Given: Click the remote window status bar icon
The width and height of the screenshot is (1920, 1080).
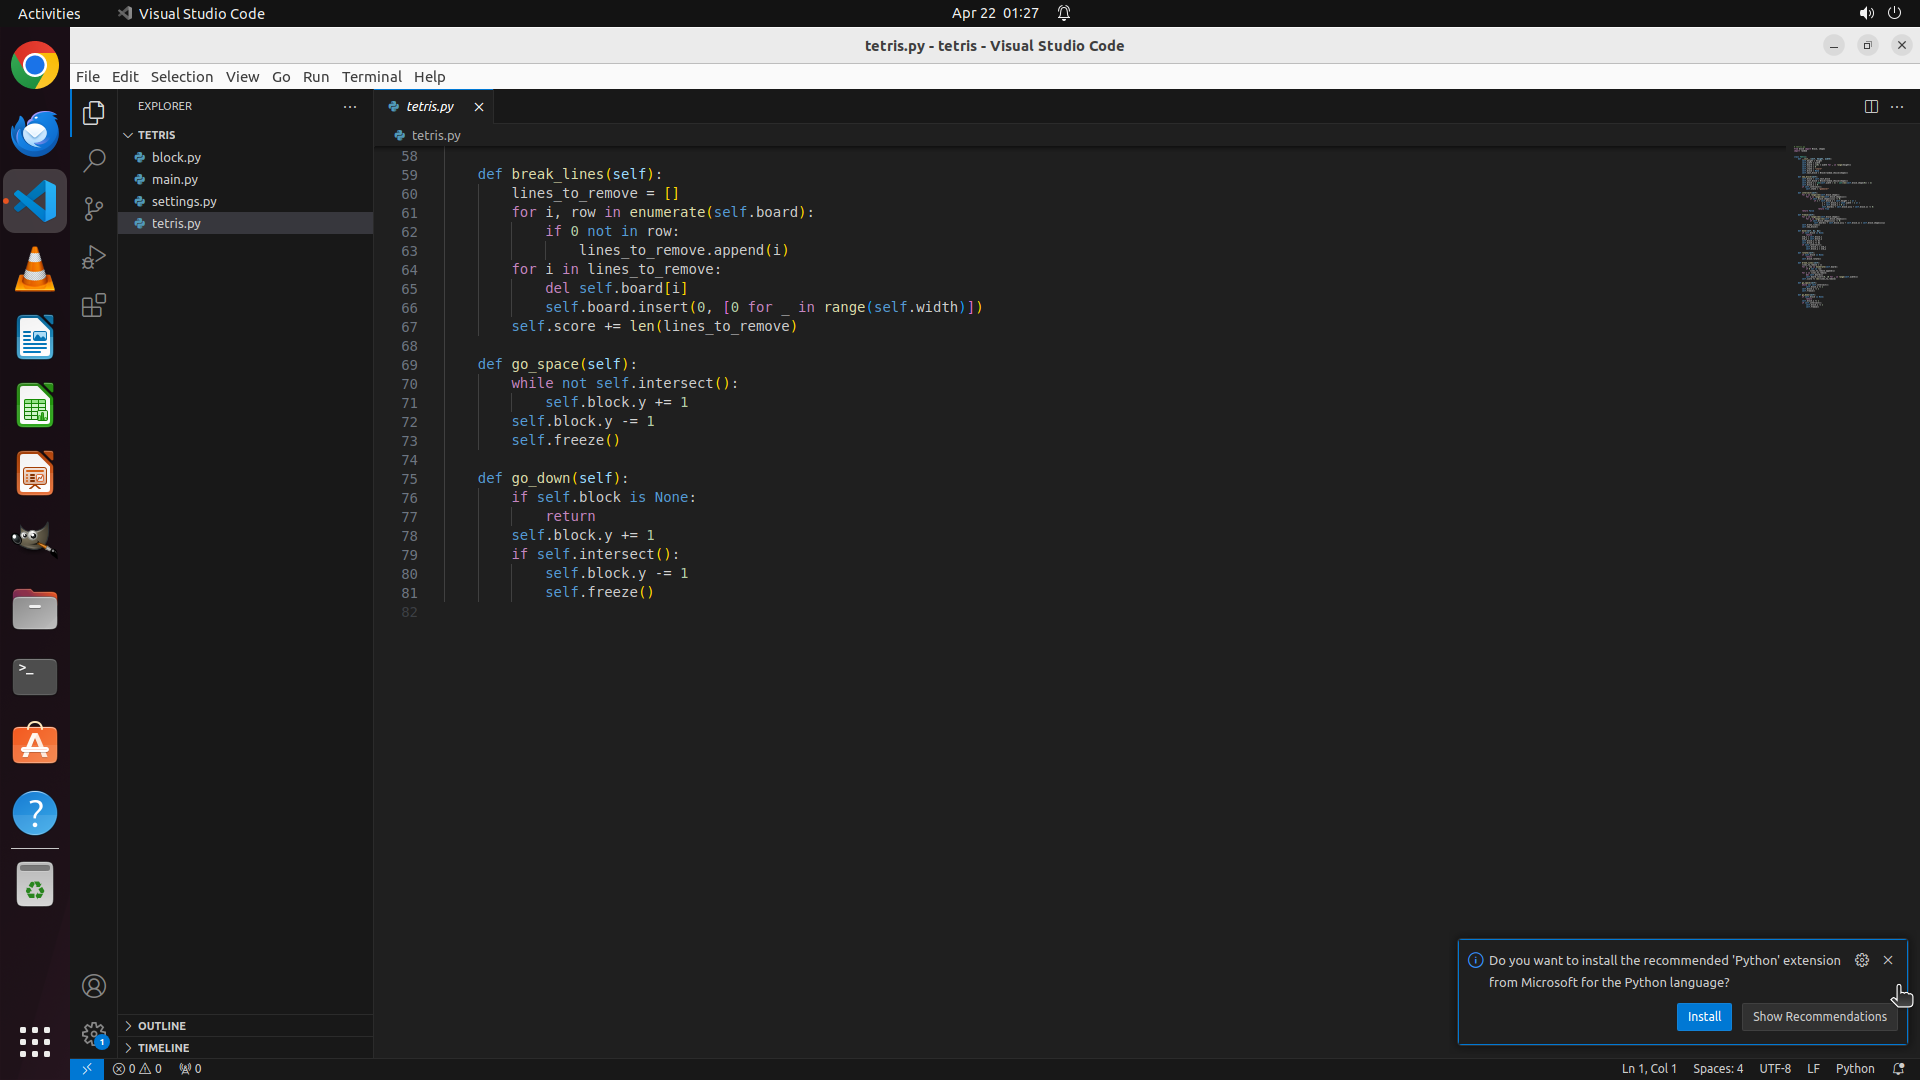Looking at the screenshot, I should click(x=87, y=1068).
